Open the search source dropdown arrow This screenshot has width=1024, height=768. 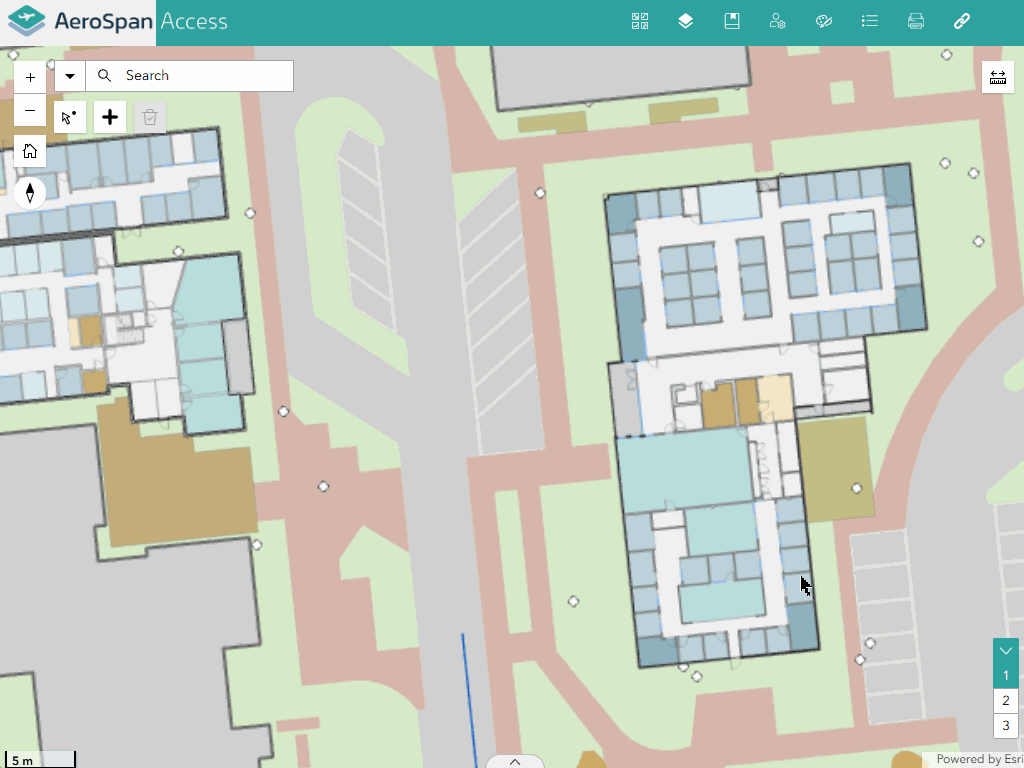click(x=70, y=76)
